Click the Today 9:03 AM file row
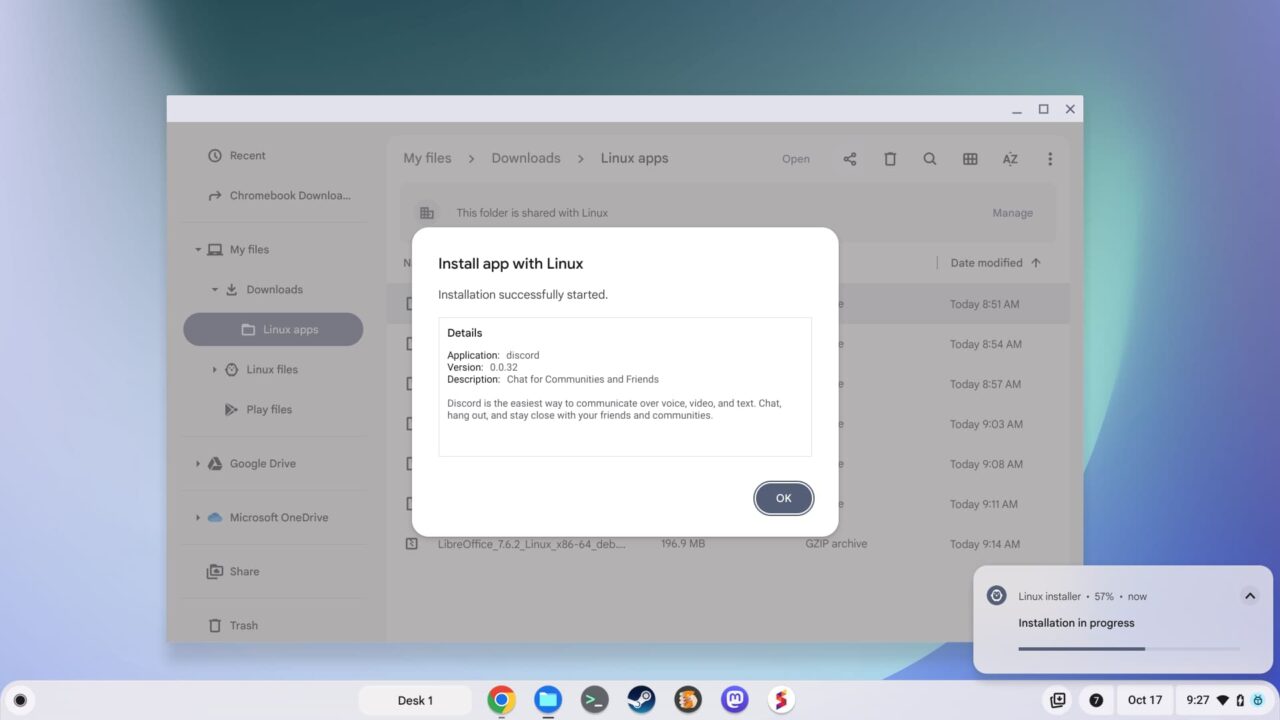This screenshot has height=720, width=1280. click(728, 424)
